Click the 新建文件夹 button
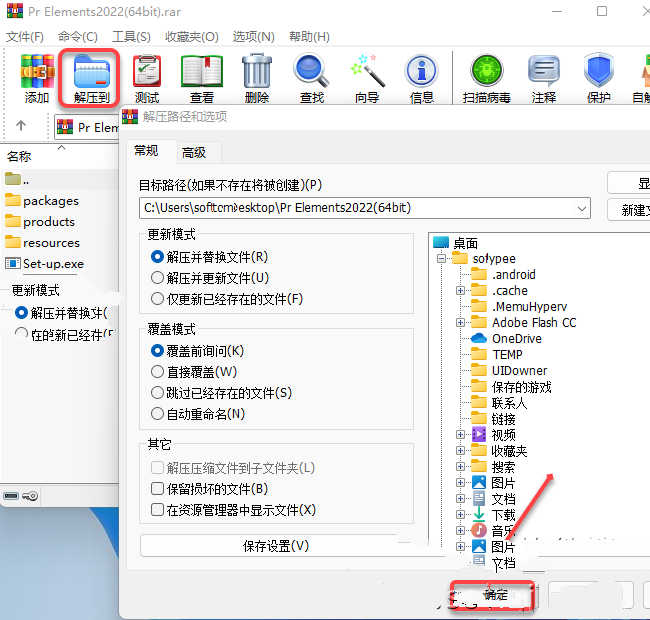This screenshot has width=650, height=620. click(x=629, y=210)
